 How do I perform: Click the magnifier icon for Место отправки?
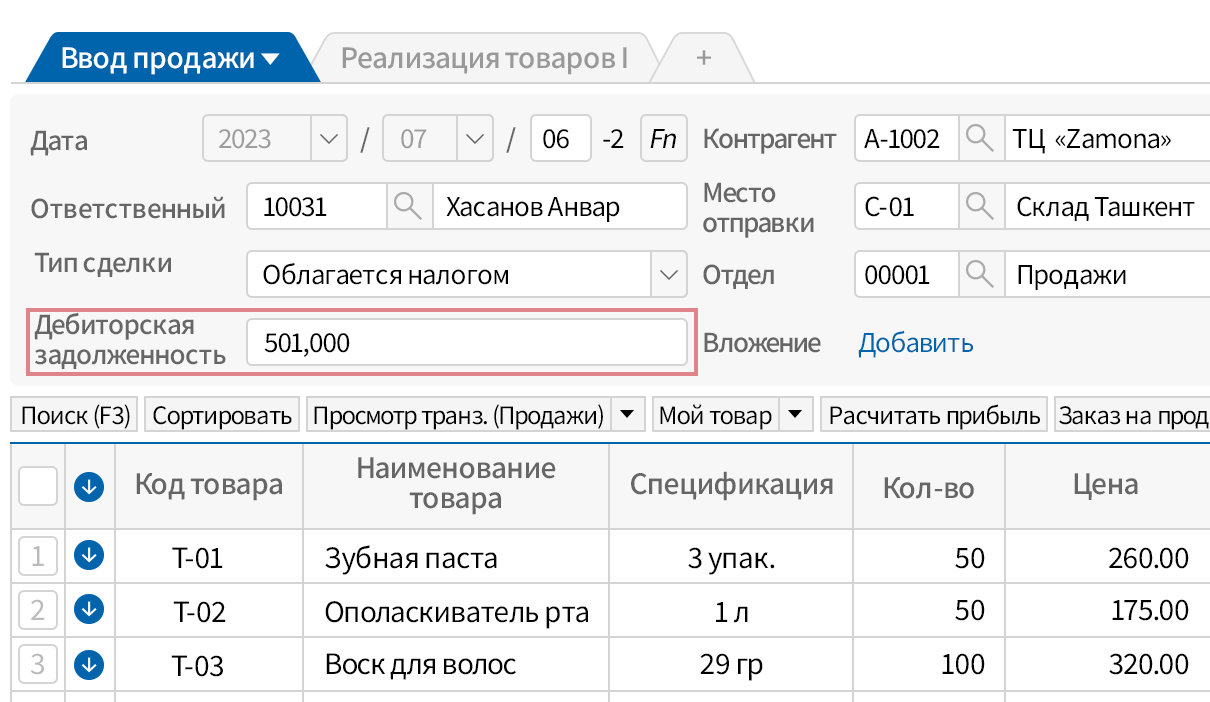tap(979, 206)
